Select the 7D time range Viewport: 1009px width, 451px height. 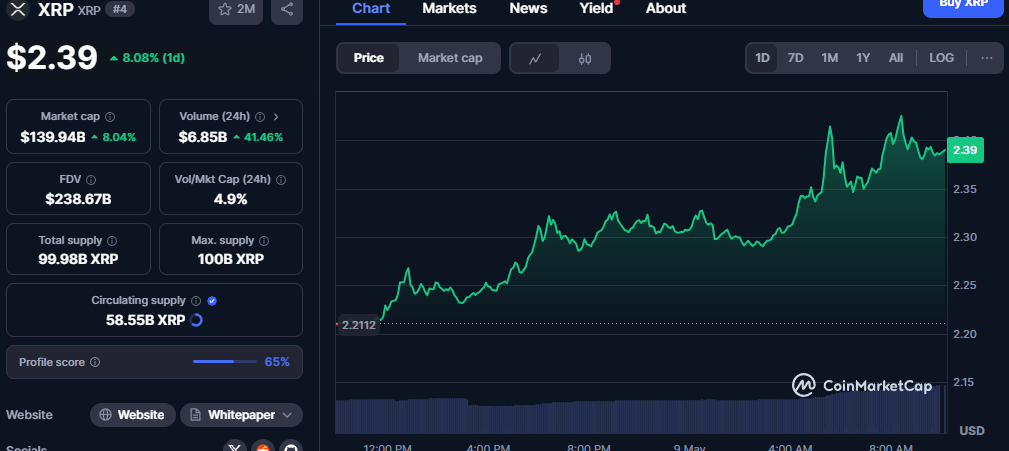pos(796,58)
